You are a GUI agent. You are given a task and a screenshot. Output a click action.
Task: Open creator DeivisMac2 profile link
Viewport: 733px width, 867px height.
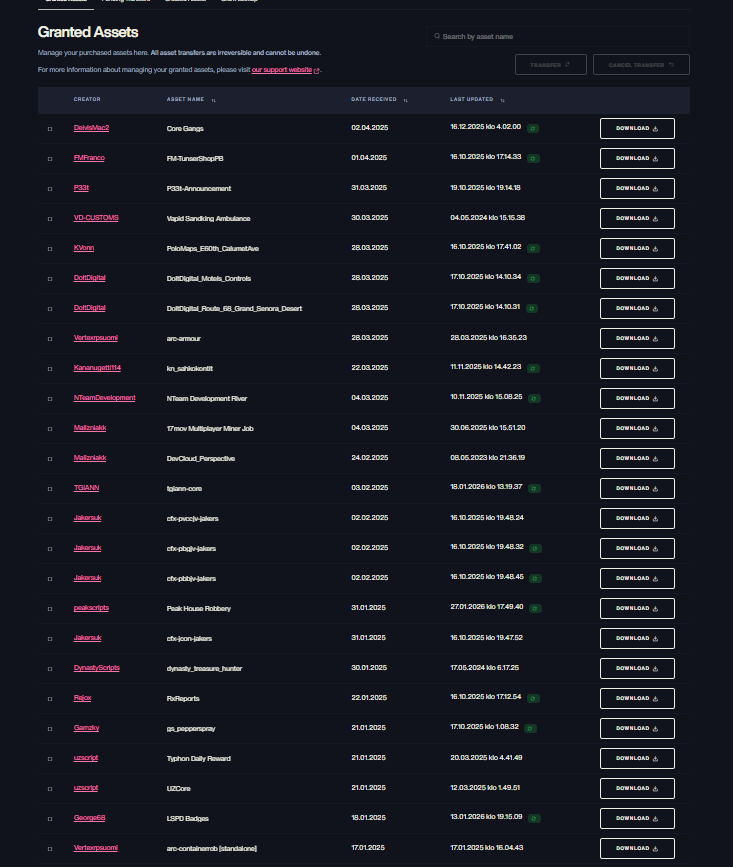tap(91, 128)
